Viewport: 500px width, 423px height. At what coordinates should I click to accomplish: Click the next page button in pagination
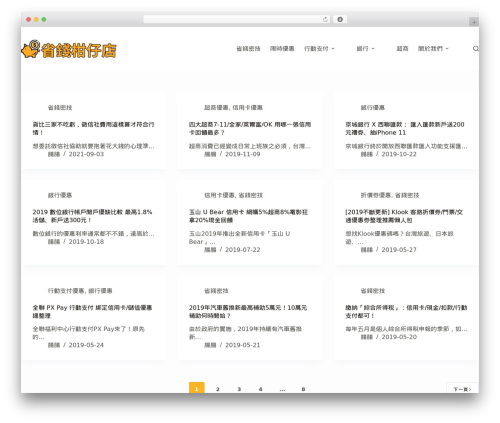tap(462, 389)
